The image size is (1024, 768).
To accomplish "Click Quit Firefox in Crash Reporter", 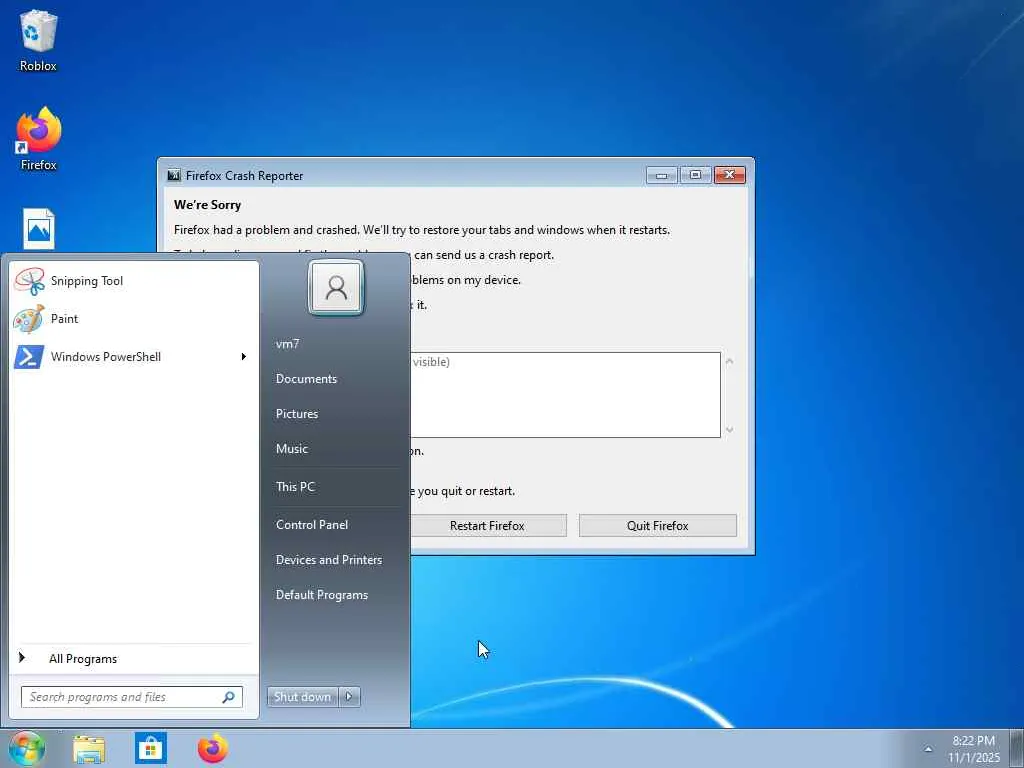I will 658,526.
